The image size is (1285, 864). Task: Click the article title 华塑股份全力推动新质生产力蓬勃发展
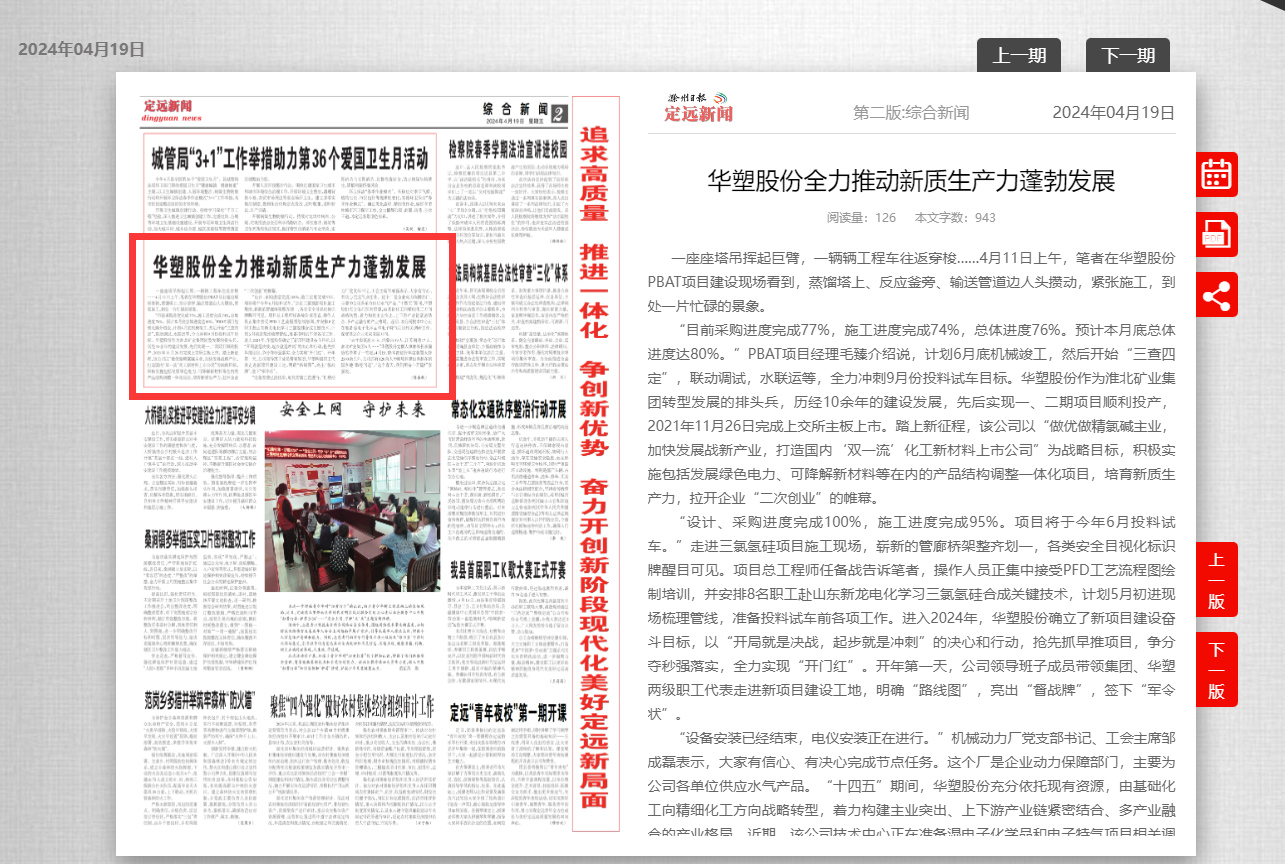[x=910, y=181]
